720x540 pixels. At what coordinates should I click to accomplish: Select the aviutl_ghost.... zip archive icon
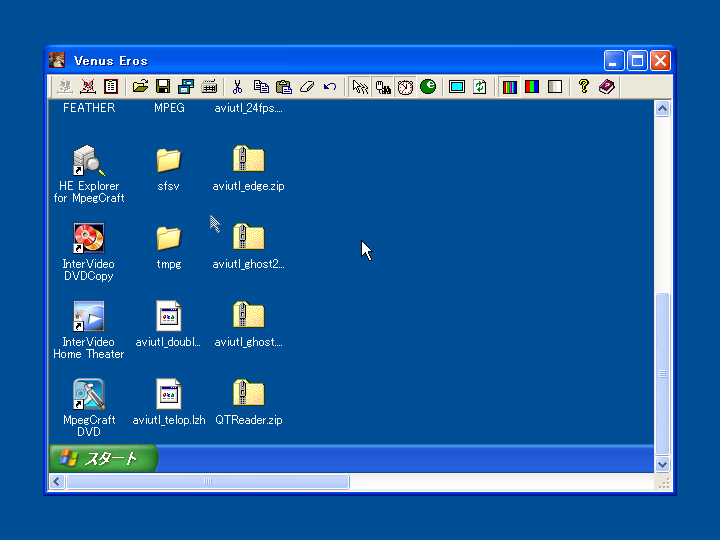click(248, 315)
